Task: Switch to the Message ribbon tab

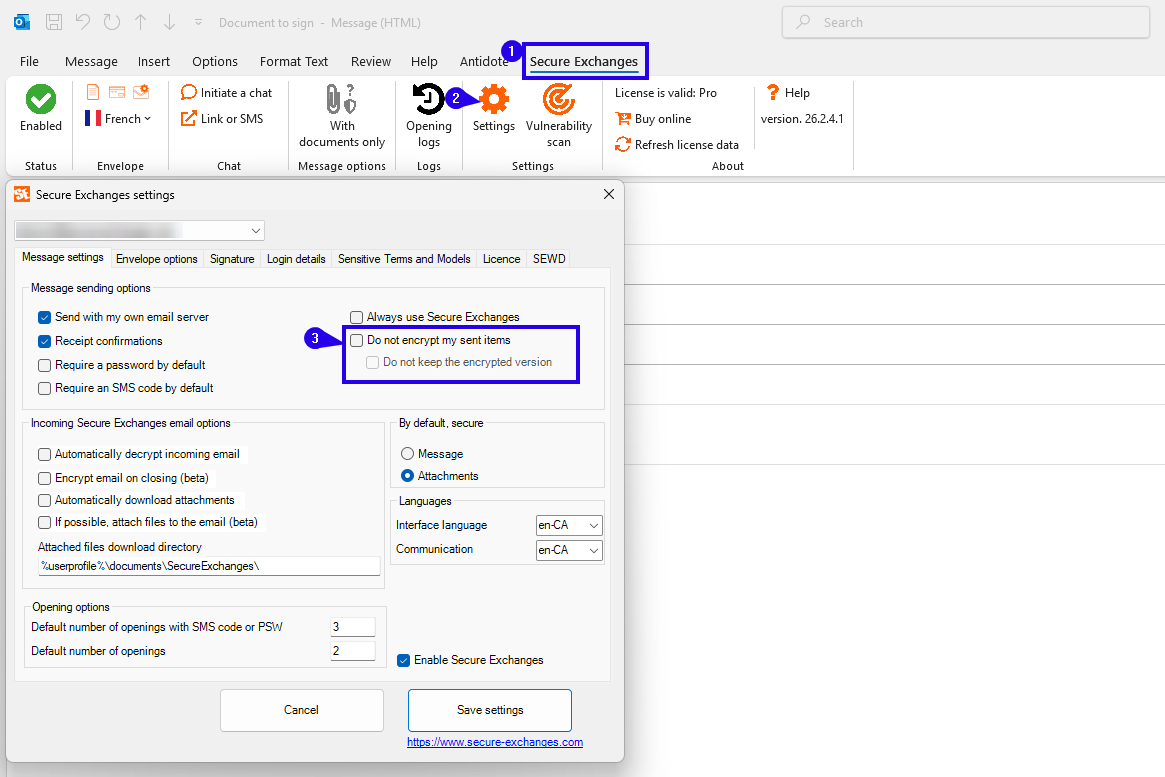Action: (91, 62)
